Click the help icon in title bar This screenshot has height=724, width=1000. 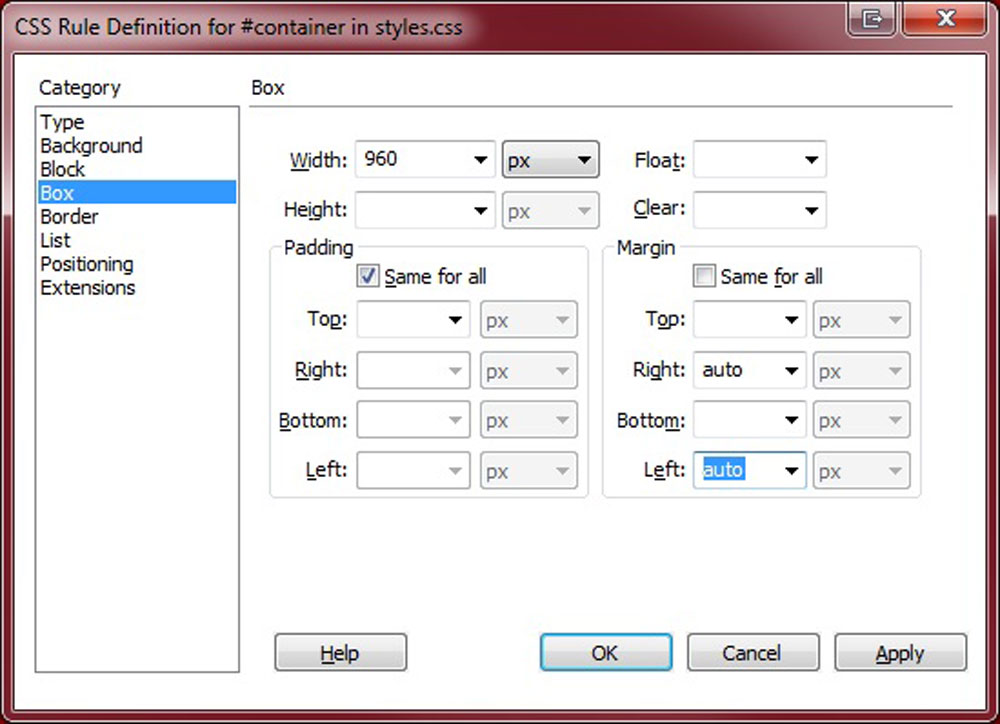873,20
